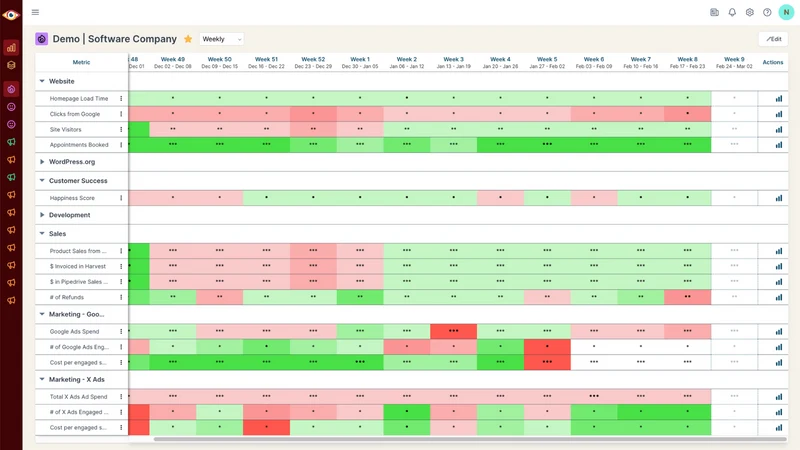Open chart for # of X Ads Engaged row
Image resolution: width=800 pixels, height=450 pixels.
[779, 412]
